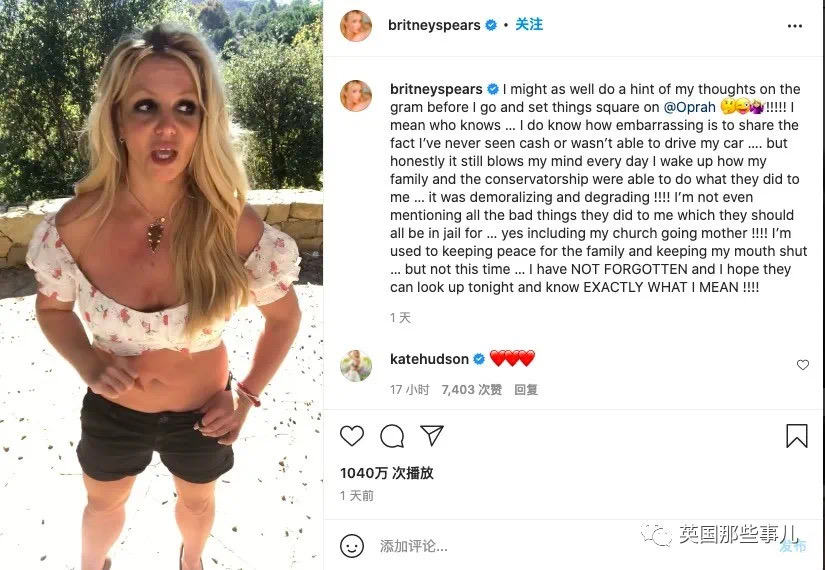825x570 pixels.
Task: Open katehudson's profile avatar
Action: click(356, 365)
